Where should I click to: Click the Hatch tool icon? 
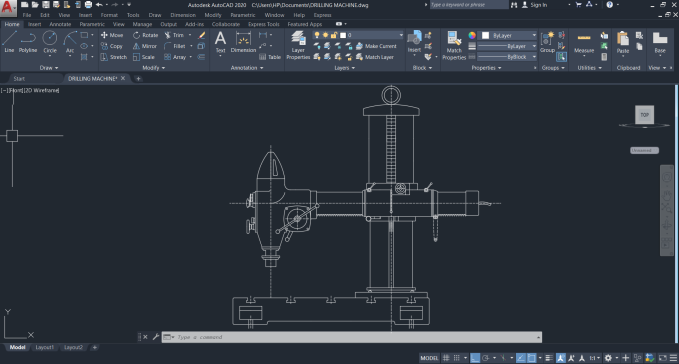(84, 57)
